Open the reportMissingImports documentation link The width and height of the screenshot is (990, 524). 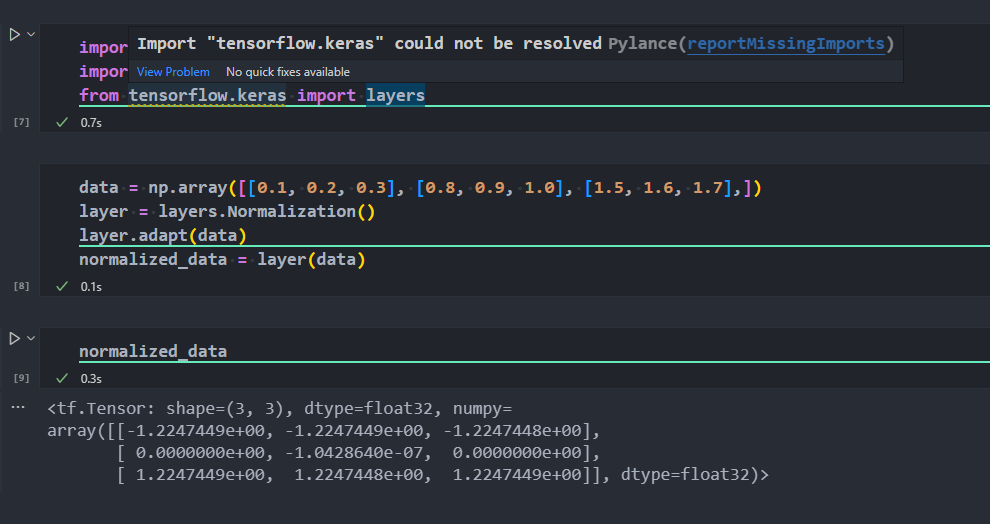click(x=786, y=44)
